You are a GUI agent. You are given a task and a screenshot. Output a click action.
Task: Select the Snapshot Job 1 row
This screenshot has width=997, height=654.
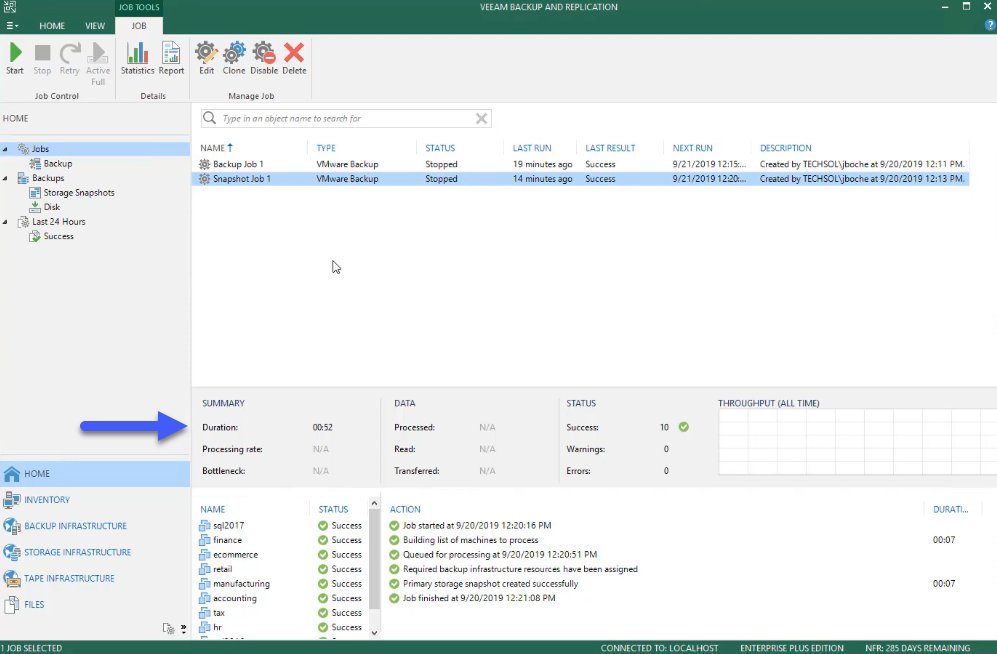[x=581, y=179]
